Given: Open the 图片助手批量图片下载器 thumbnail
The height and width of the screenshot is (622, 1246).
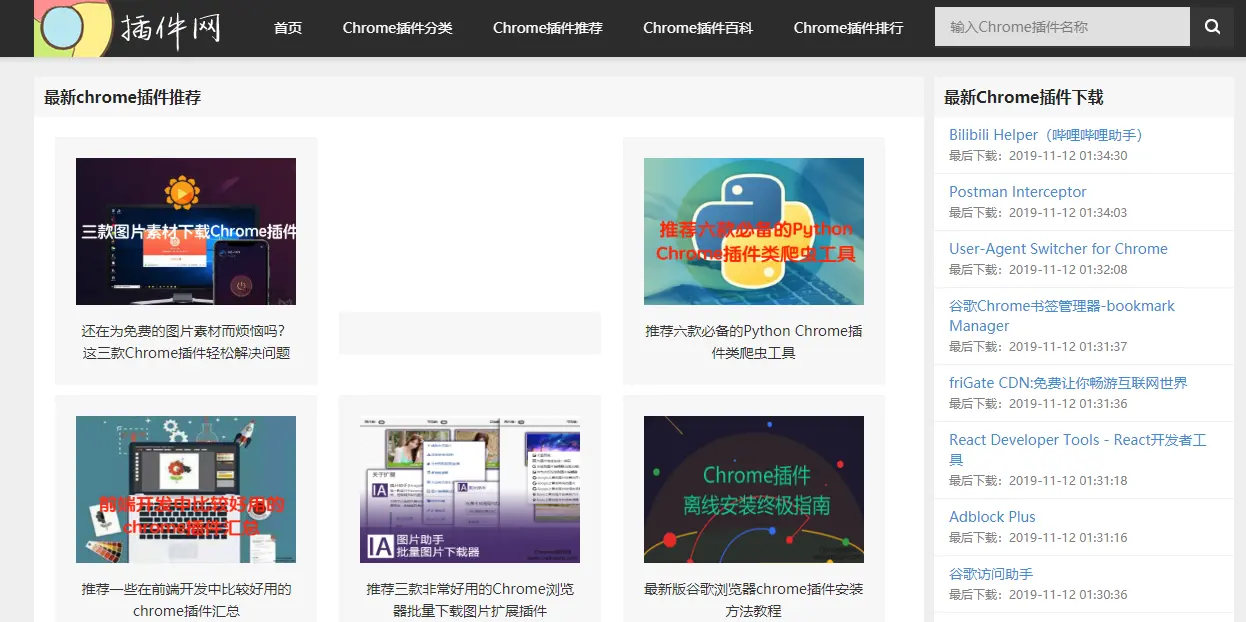Looking at the screenshot, I should pos(470,489).
